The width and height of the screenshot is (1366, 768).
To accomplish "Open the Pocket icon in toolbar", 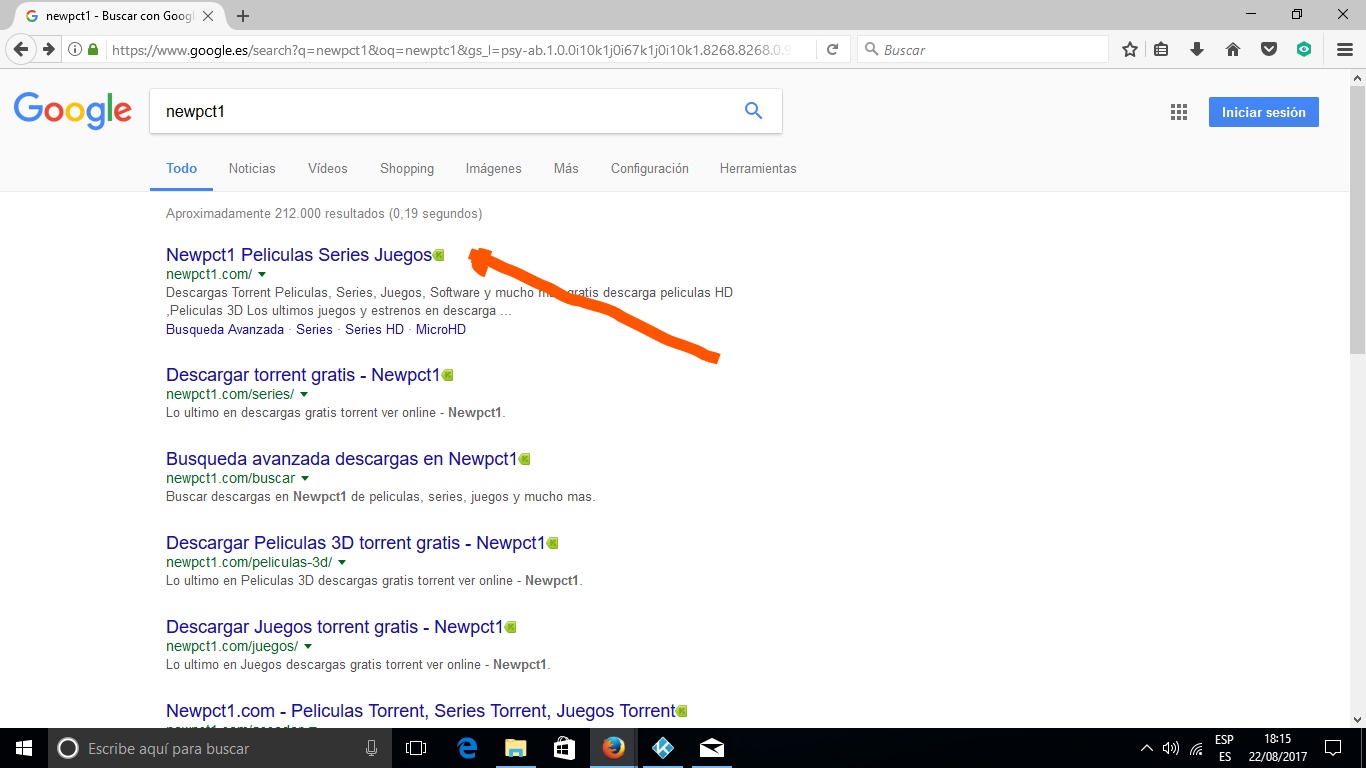I will 1269,49.
